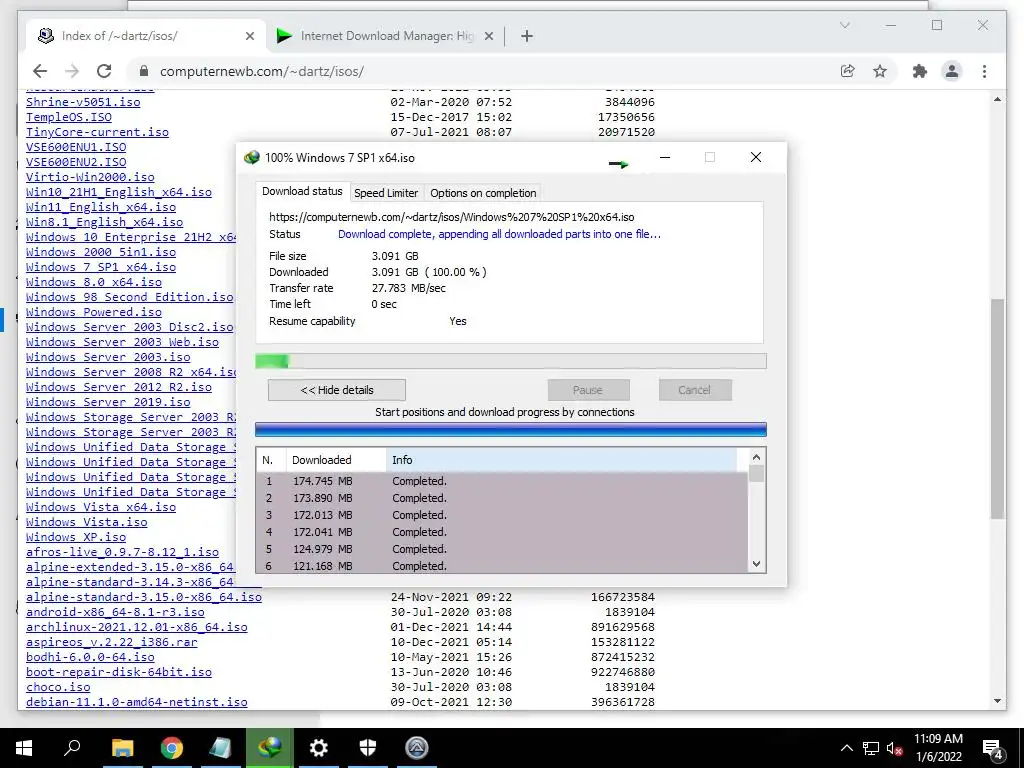The width and height of the screenshot is (1024, 768).
Task: Click the browser forward arrow
Action: point(72,71)
